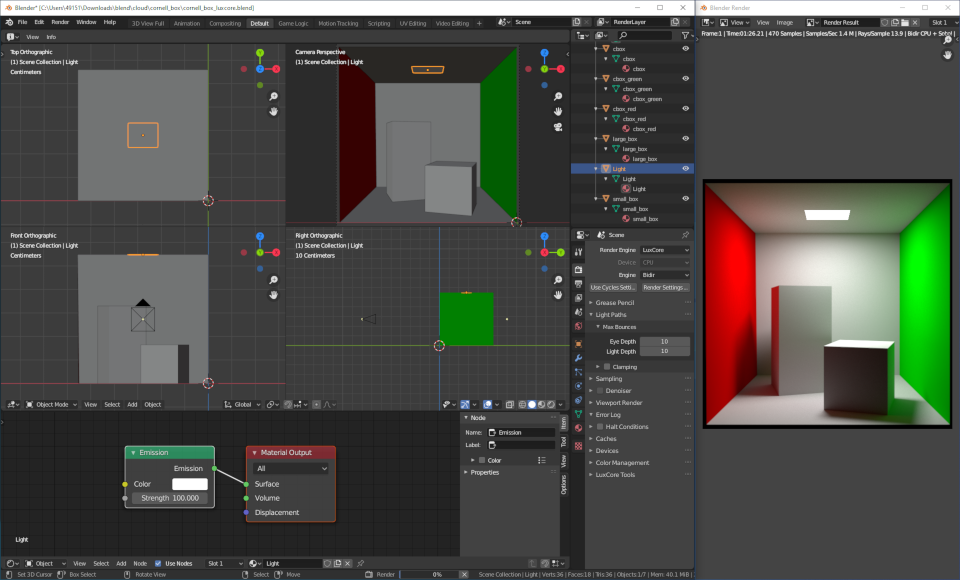
Task: Click the Eye Depth value field
Action: point(664,342)
